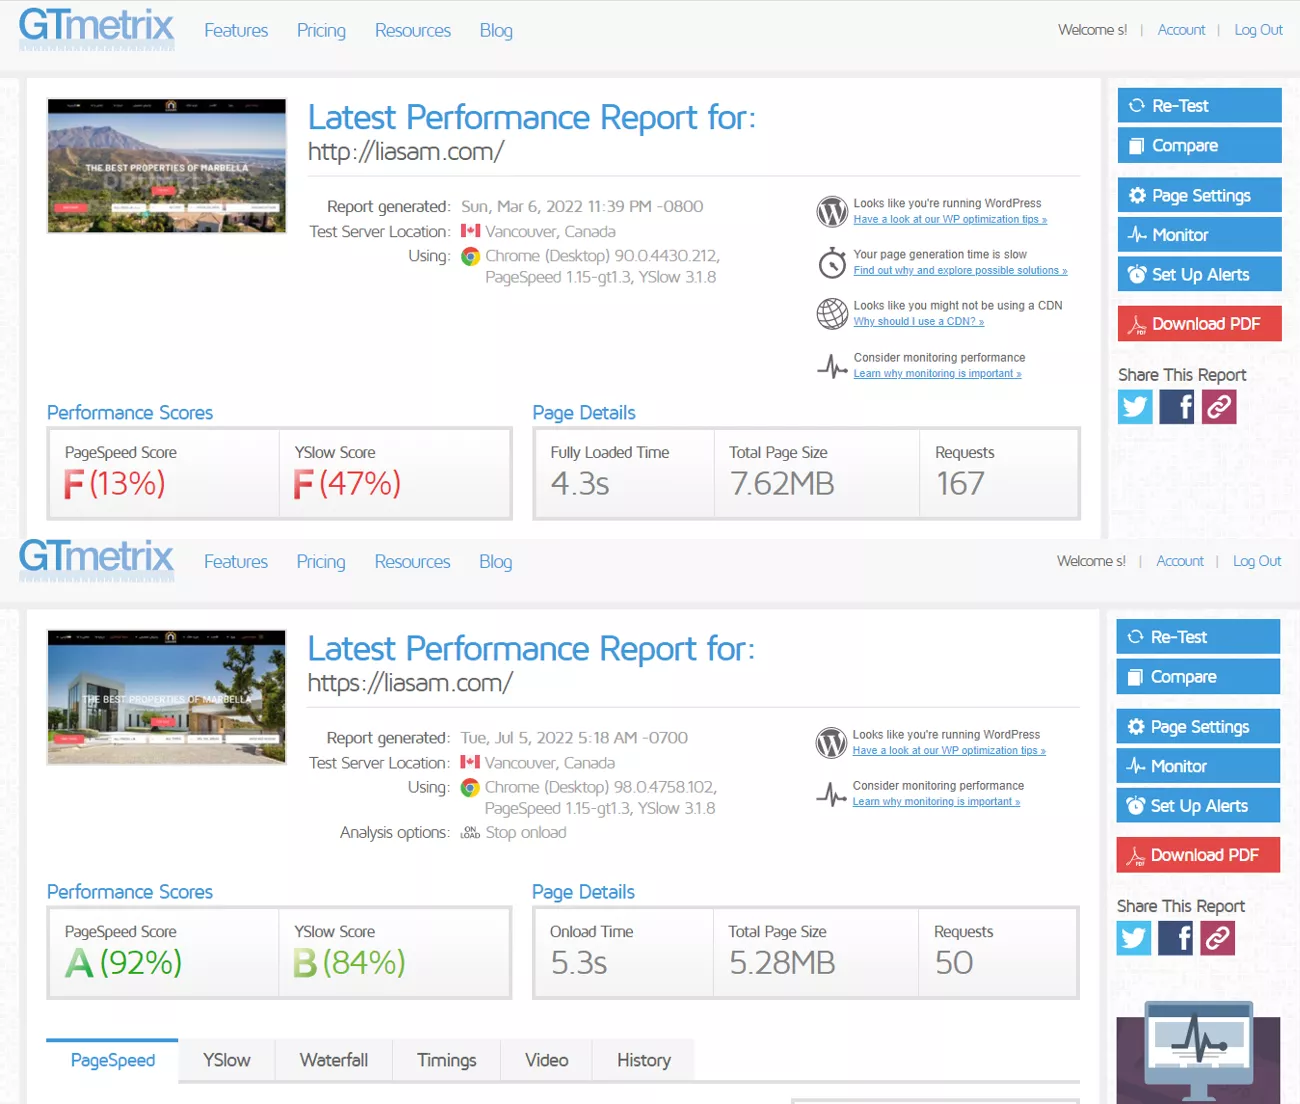1300x1104 pixels.
Task: Open the Video tab
Action: coord(547,1060)
